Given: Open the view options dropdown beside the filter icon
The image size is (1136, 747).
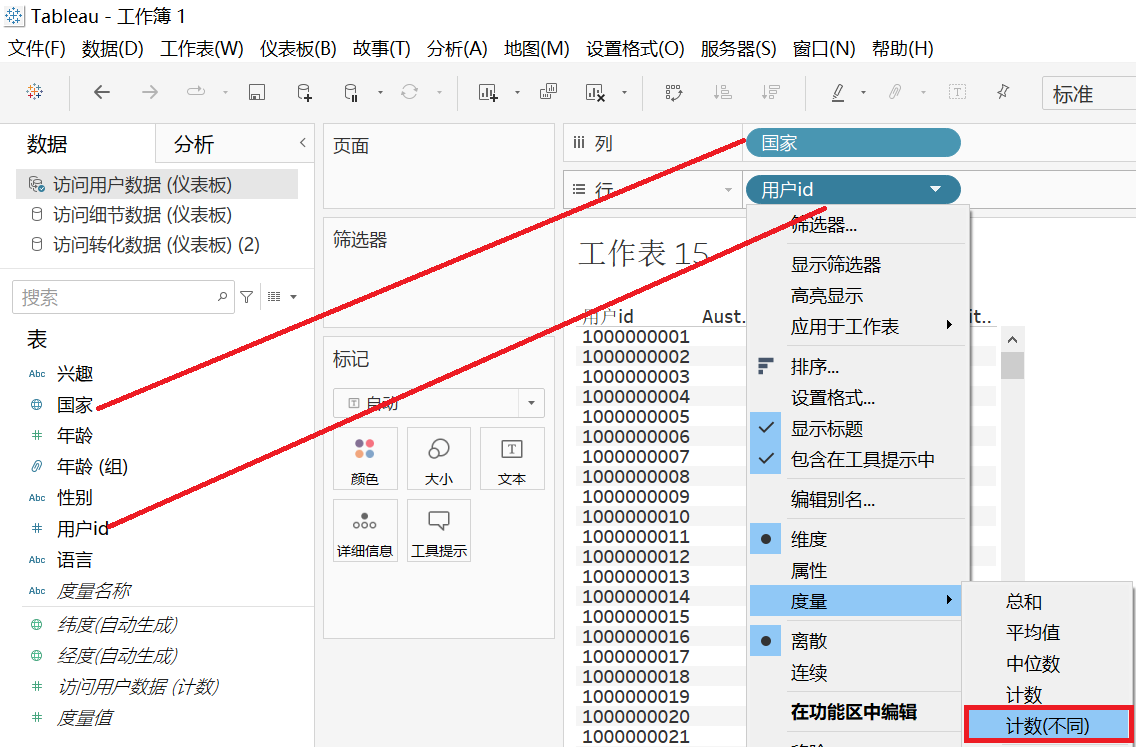Looking at the screenshot, I should (x=283, y=296).
